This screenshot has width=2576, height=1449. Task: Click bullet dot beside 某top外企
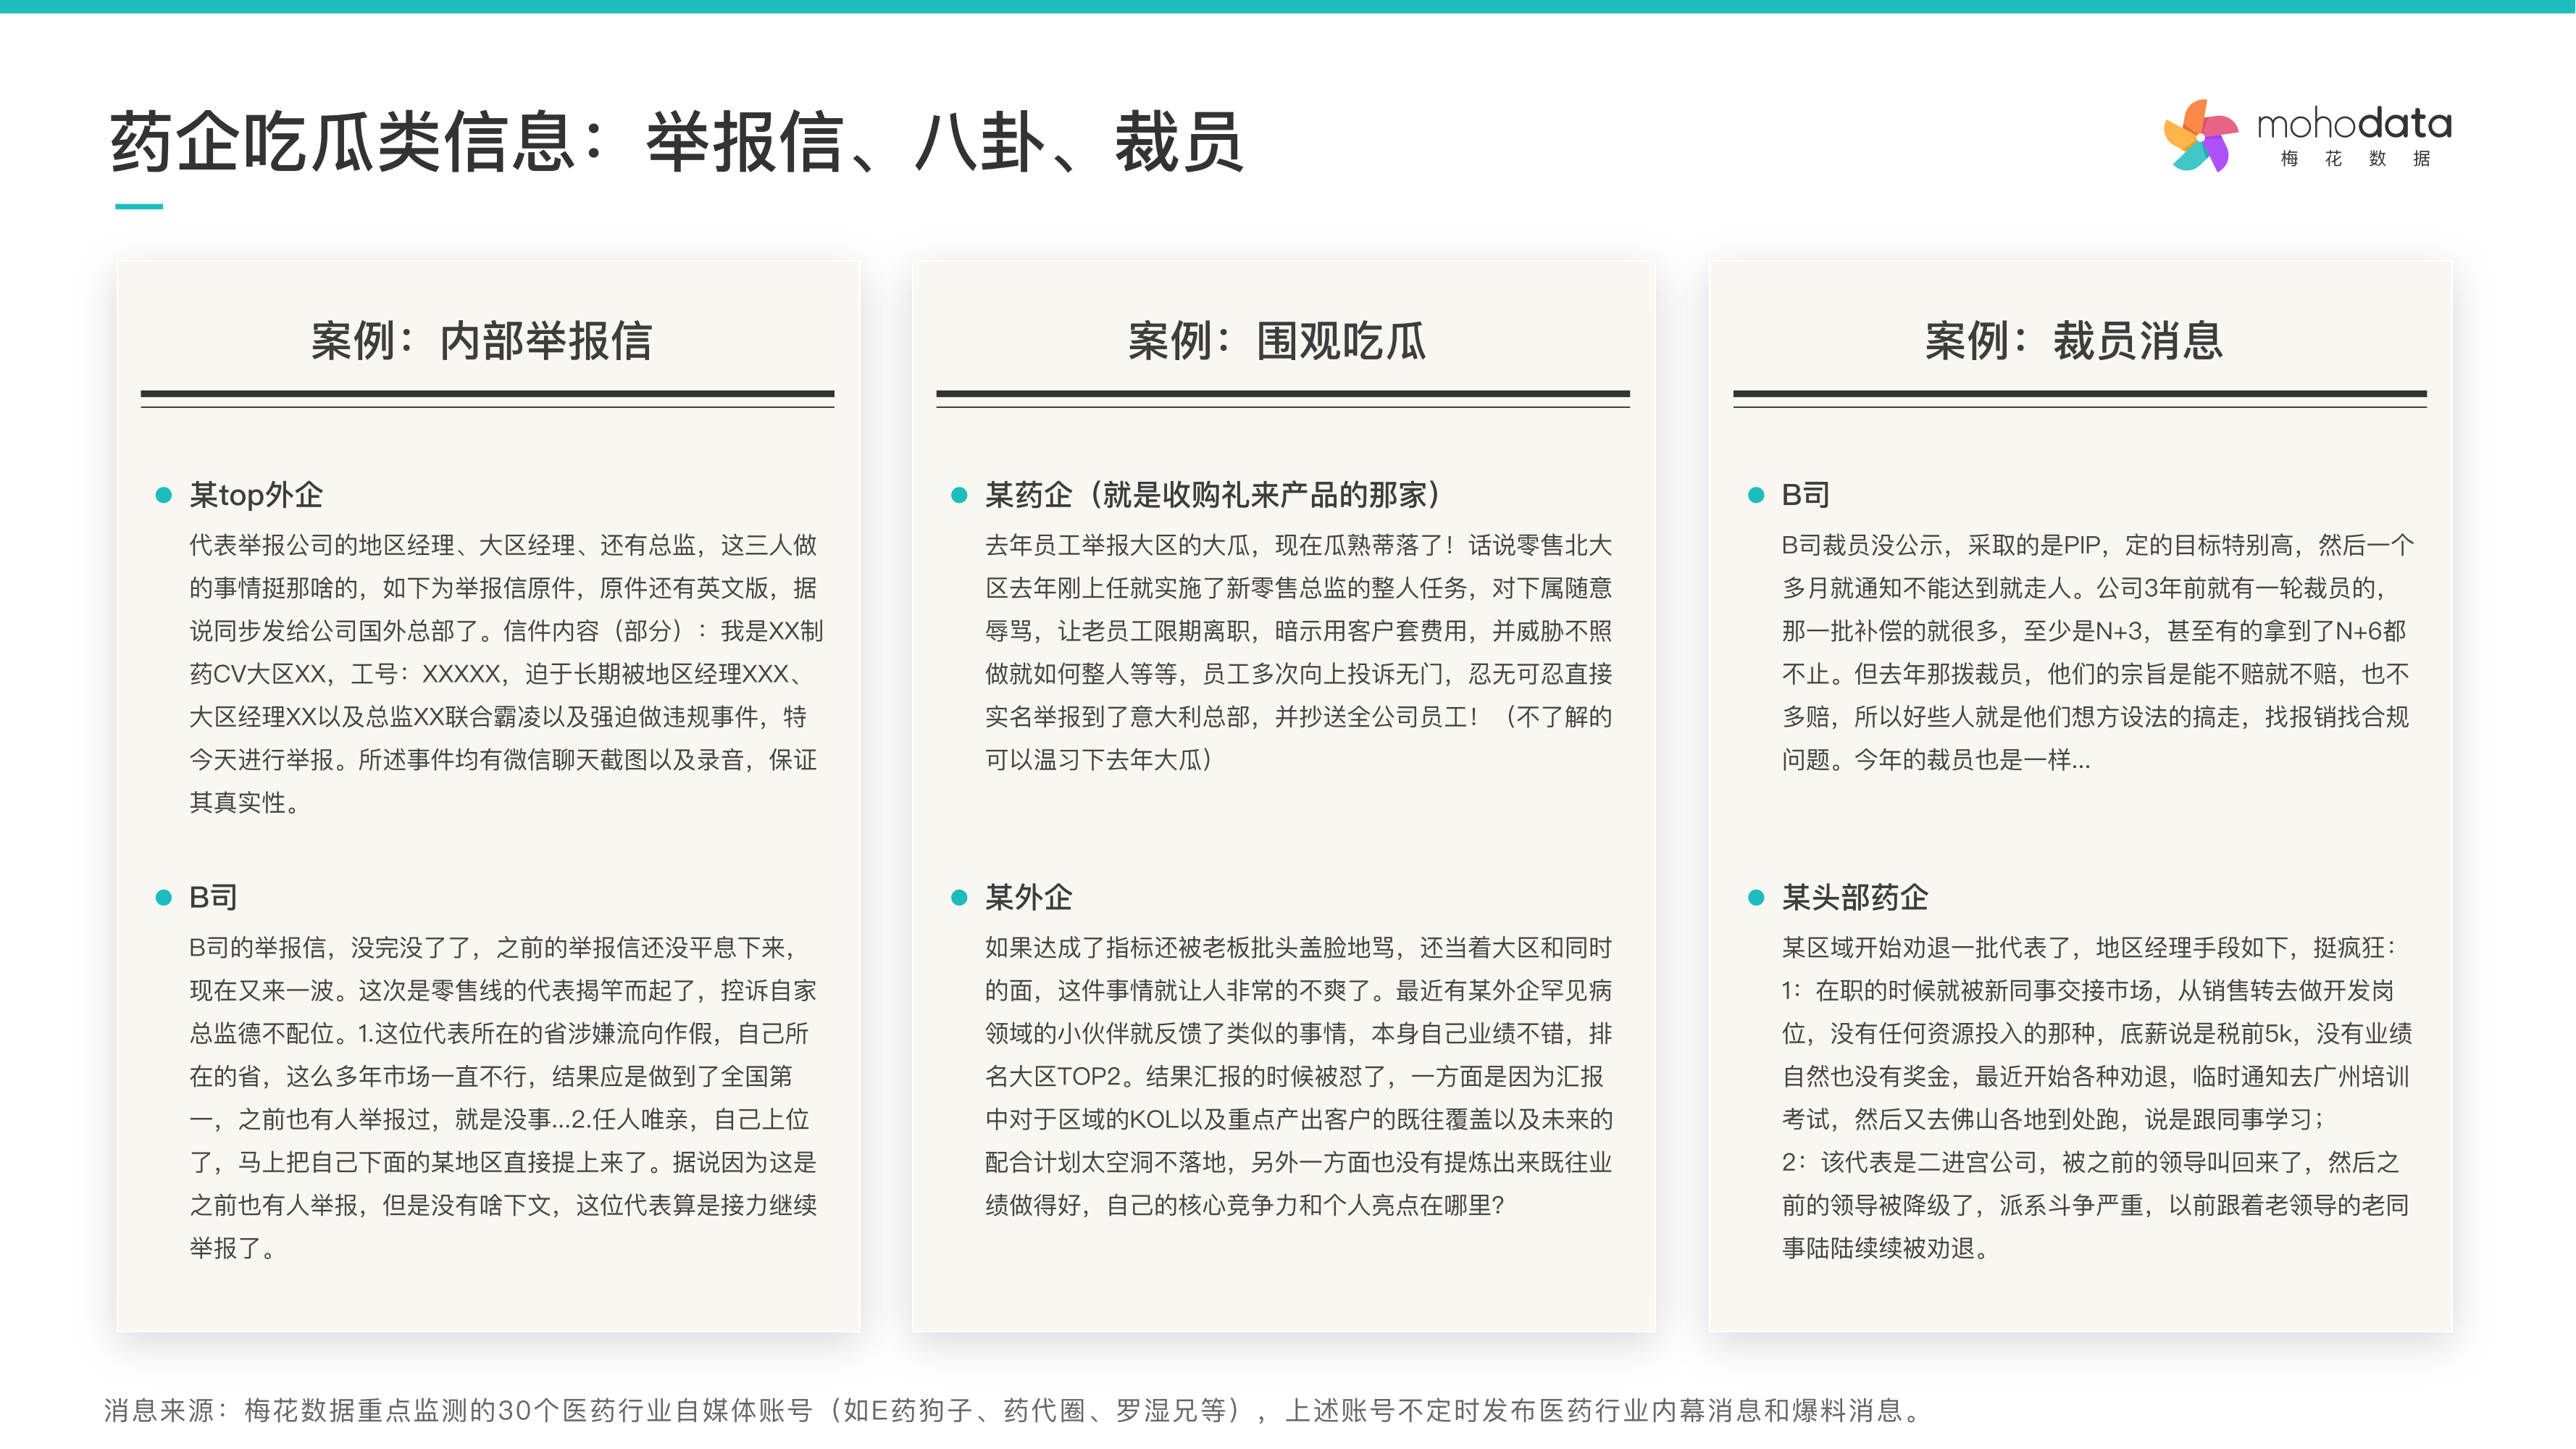click(164, 495)
